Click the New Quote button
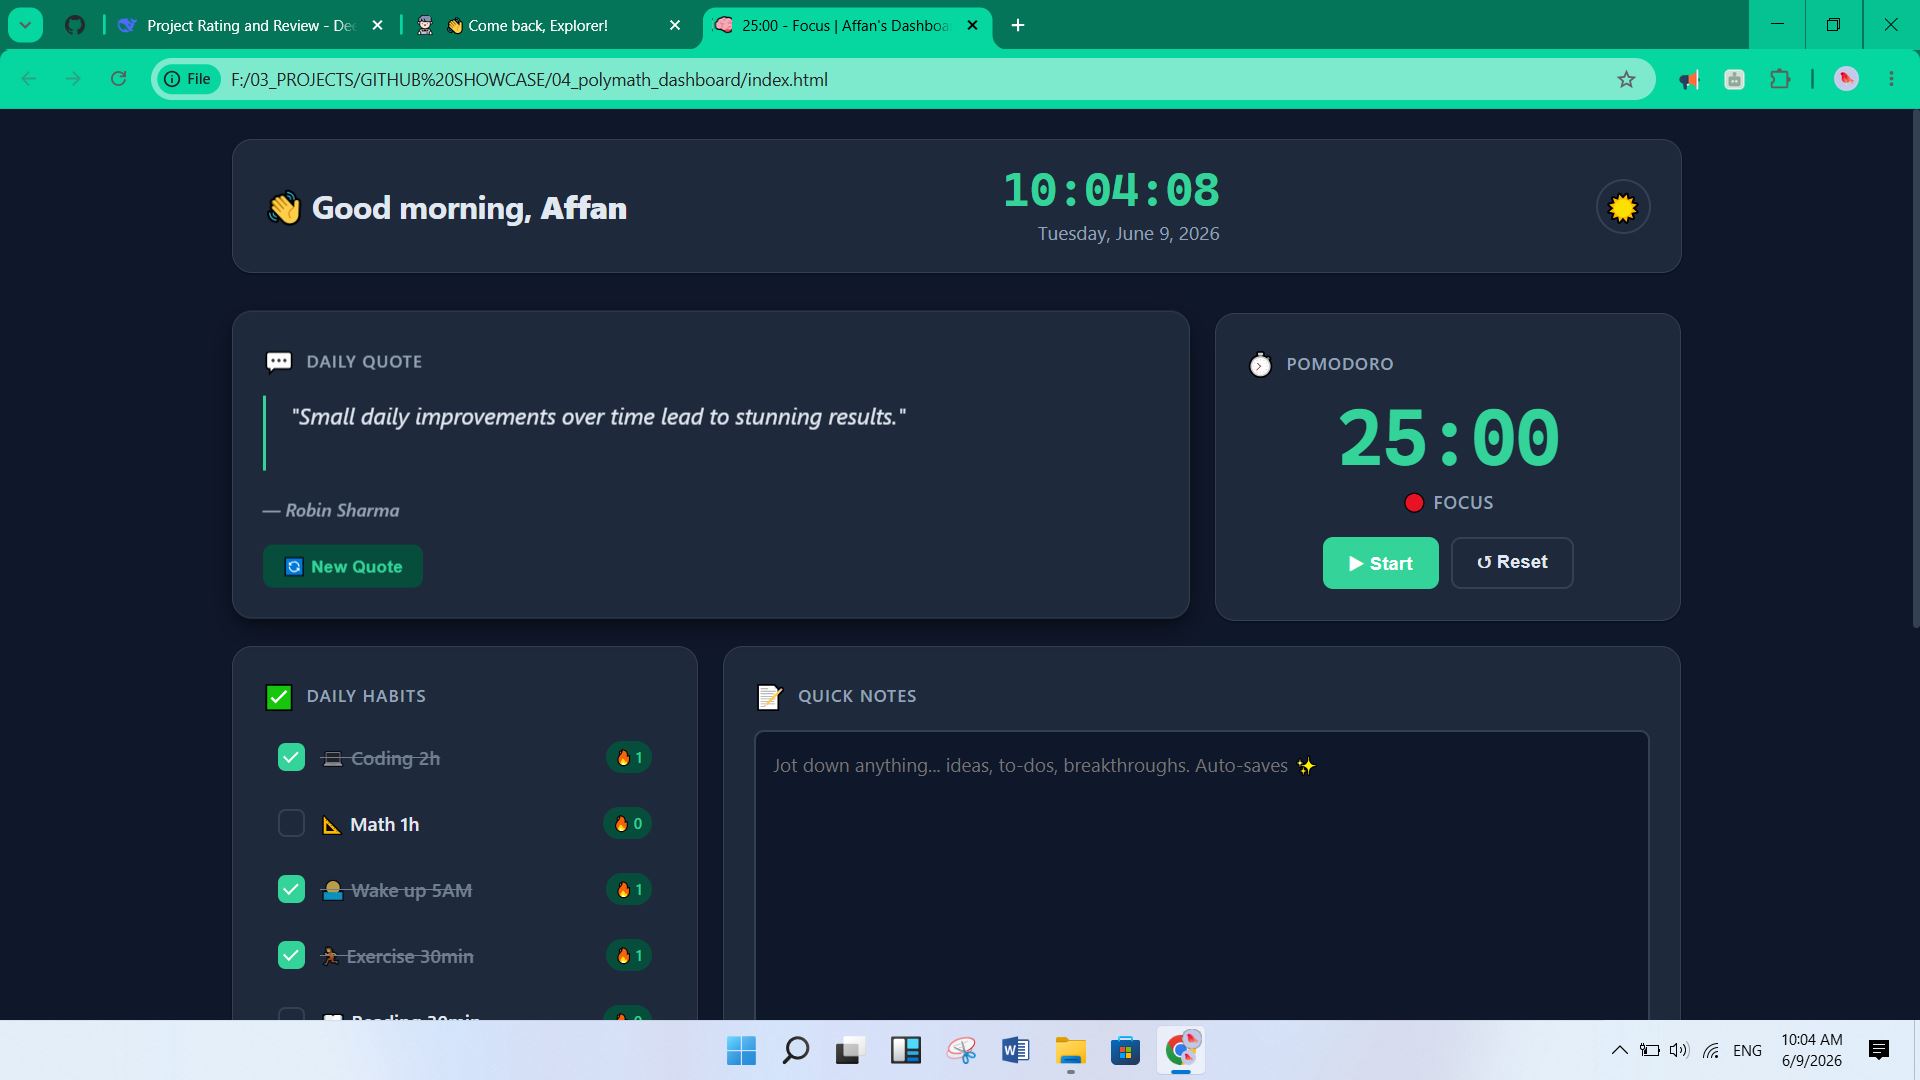This screenshot has height=1080, width=1920. (x=342, y=566)
